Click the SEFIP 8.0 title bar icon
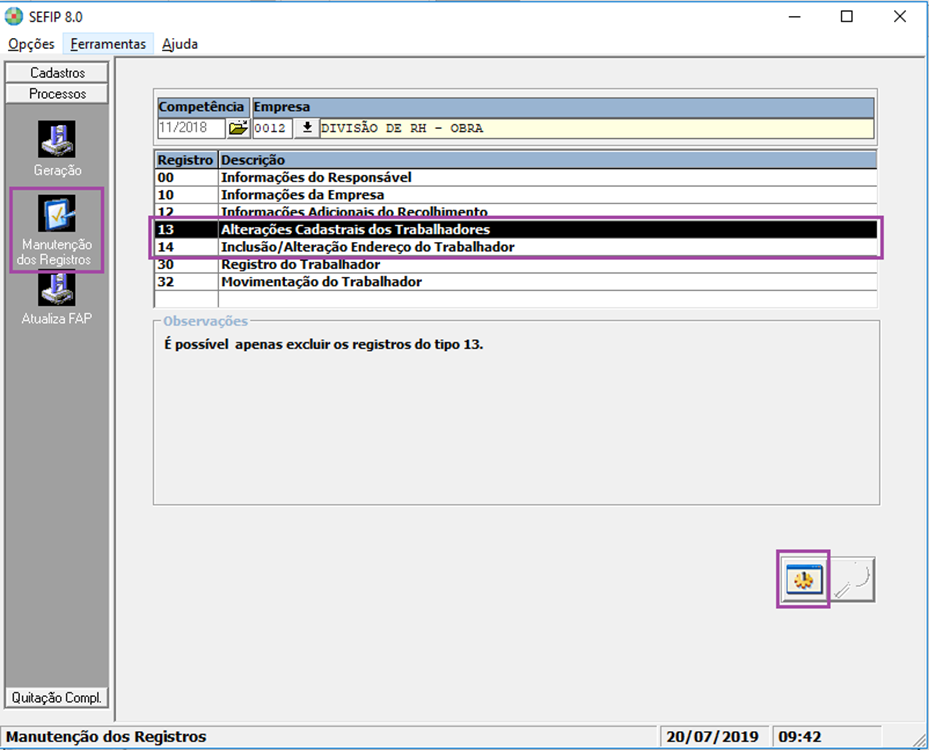The image size is (929, 750). 14,16
